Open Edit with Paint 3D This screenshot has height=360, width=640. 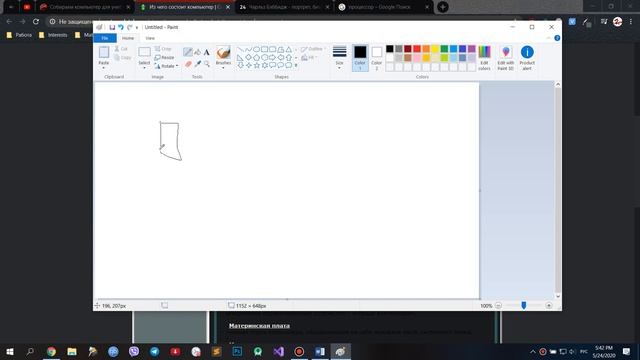click(x=506, y=58)
